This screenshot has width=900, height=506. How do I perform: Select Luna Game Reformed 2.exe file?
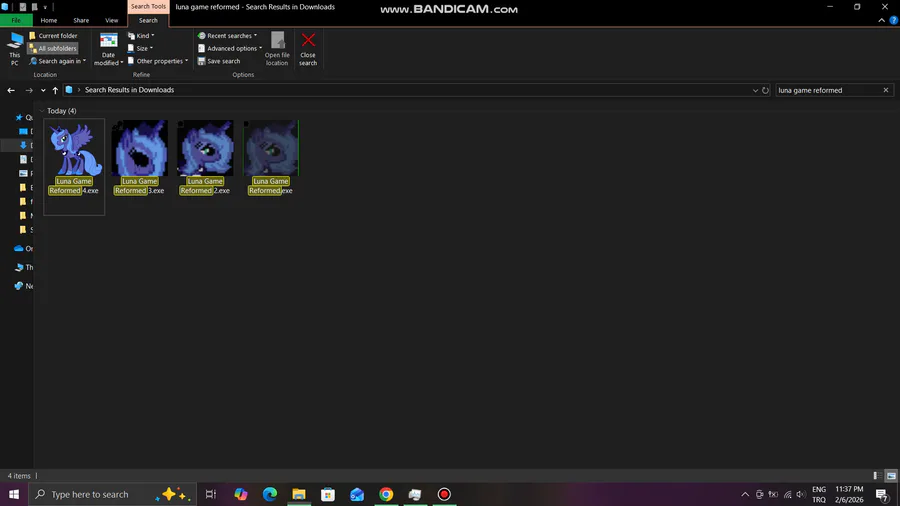[x=205, y=158]
